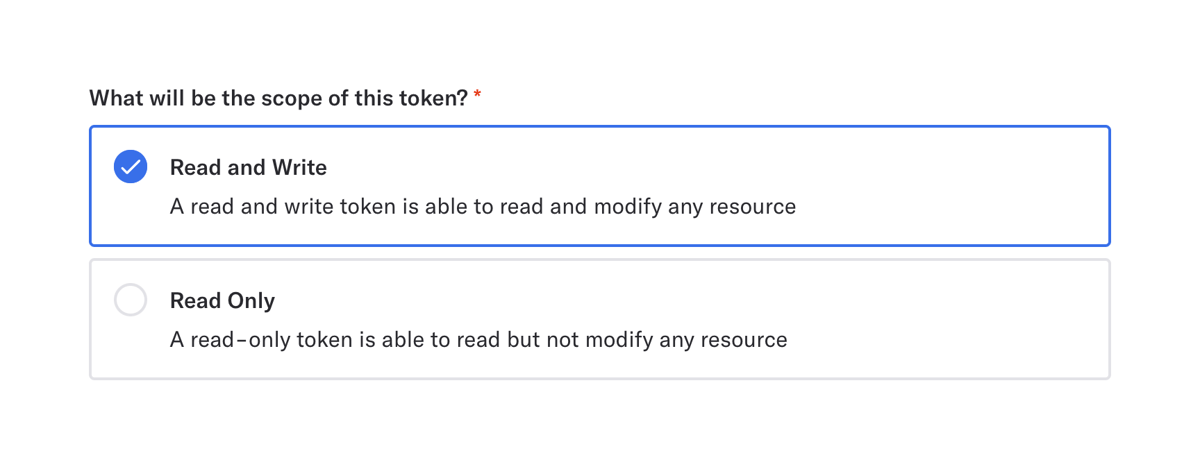Click the blue checkmark icon
The height and width of the screenshot is (469, 1200).
pos(131,167)
